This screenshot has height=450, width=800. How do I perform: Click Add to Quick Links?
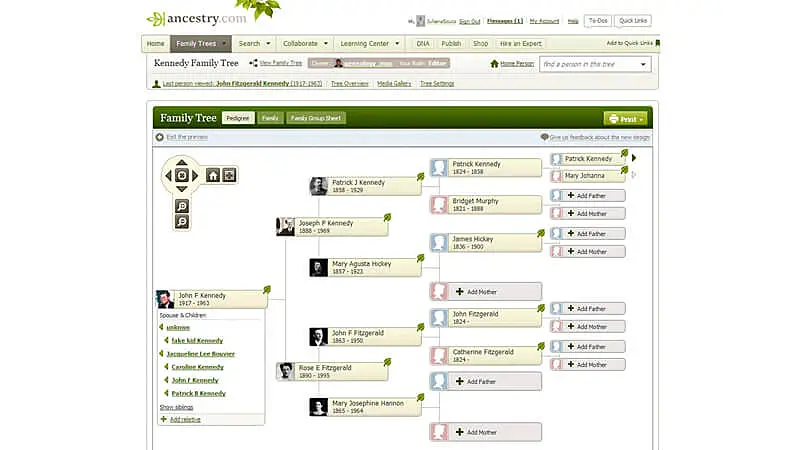pos(630,43)
